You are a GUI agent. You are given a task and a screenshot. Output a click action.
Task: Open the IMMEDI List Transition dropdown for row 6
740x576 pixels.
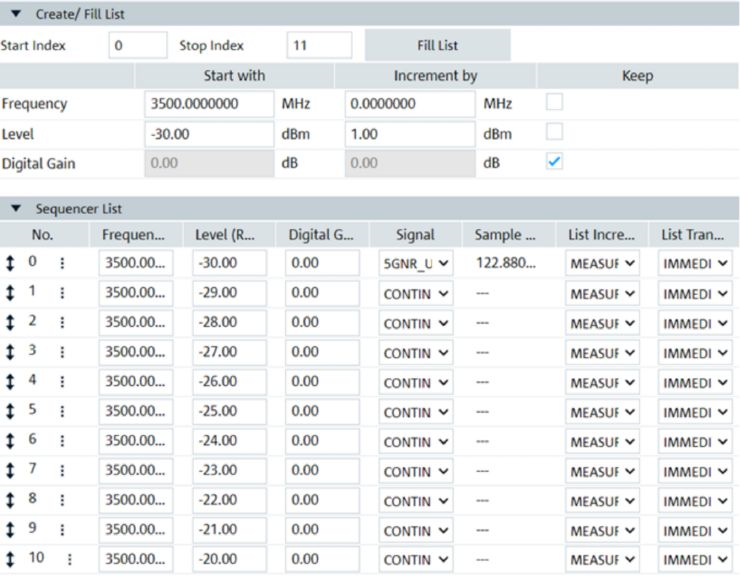pyautogui.click(x=695, y=442)
